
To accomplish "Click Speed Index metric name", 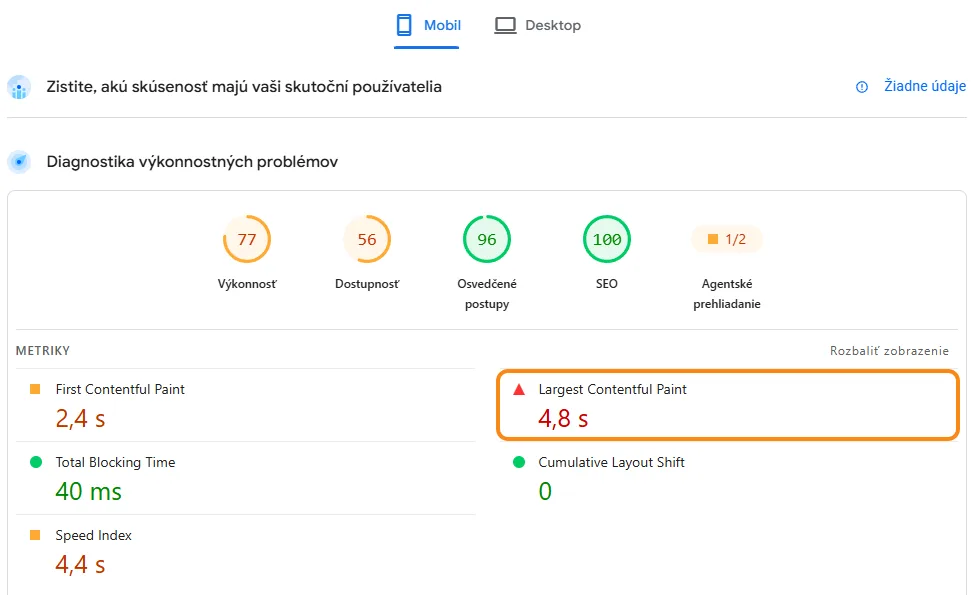I will 94,535.
